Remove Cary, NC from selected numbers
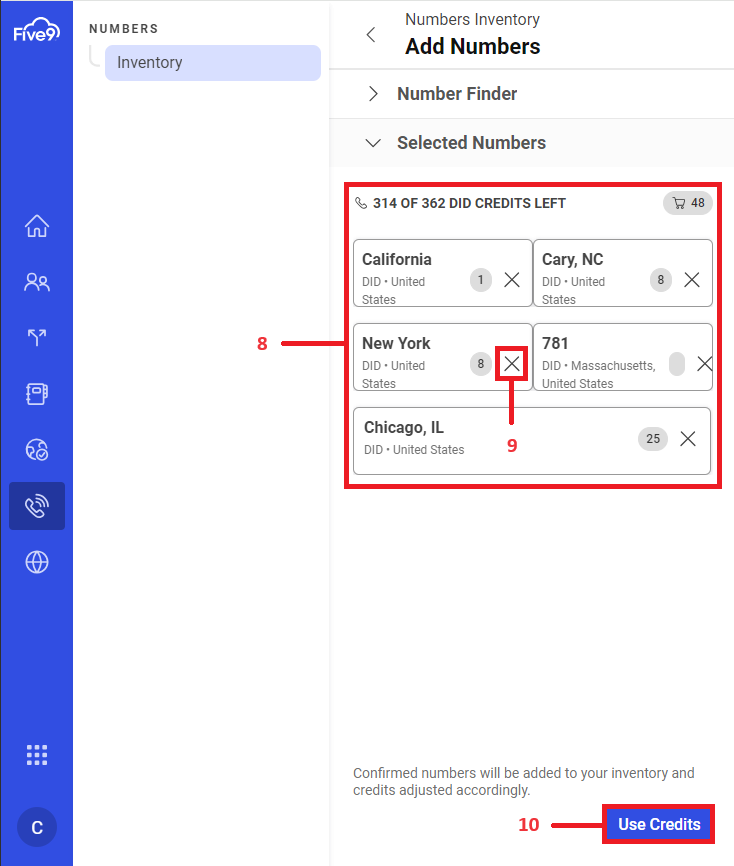Image resolution: width=734 pixels, height=866 pixels. point(692,280)
